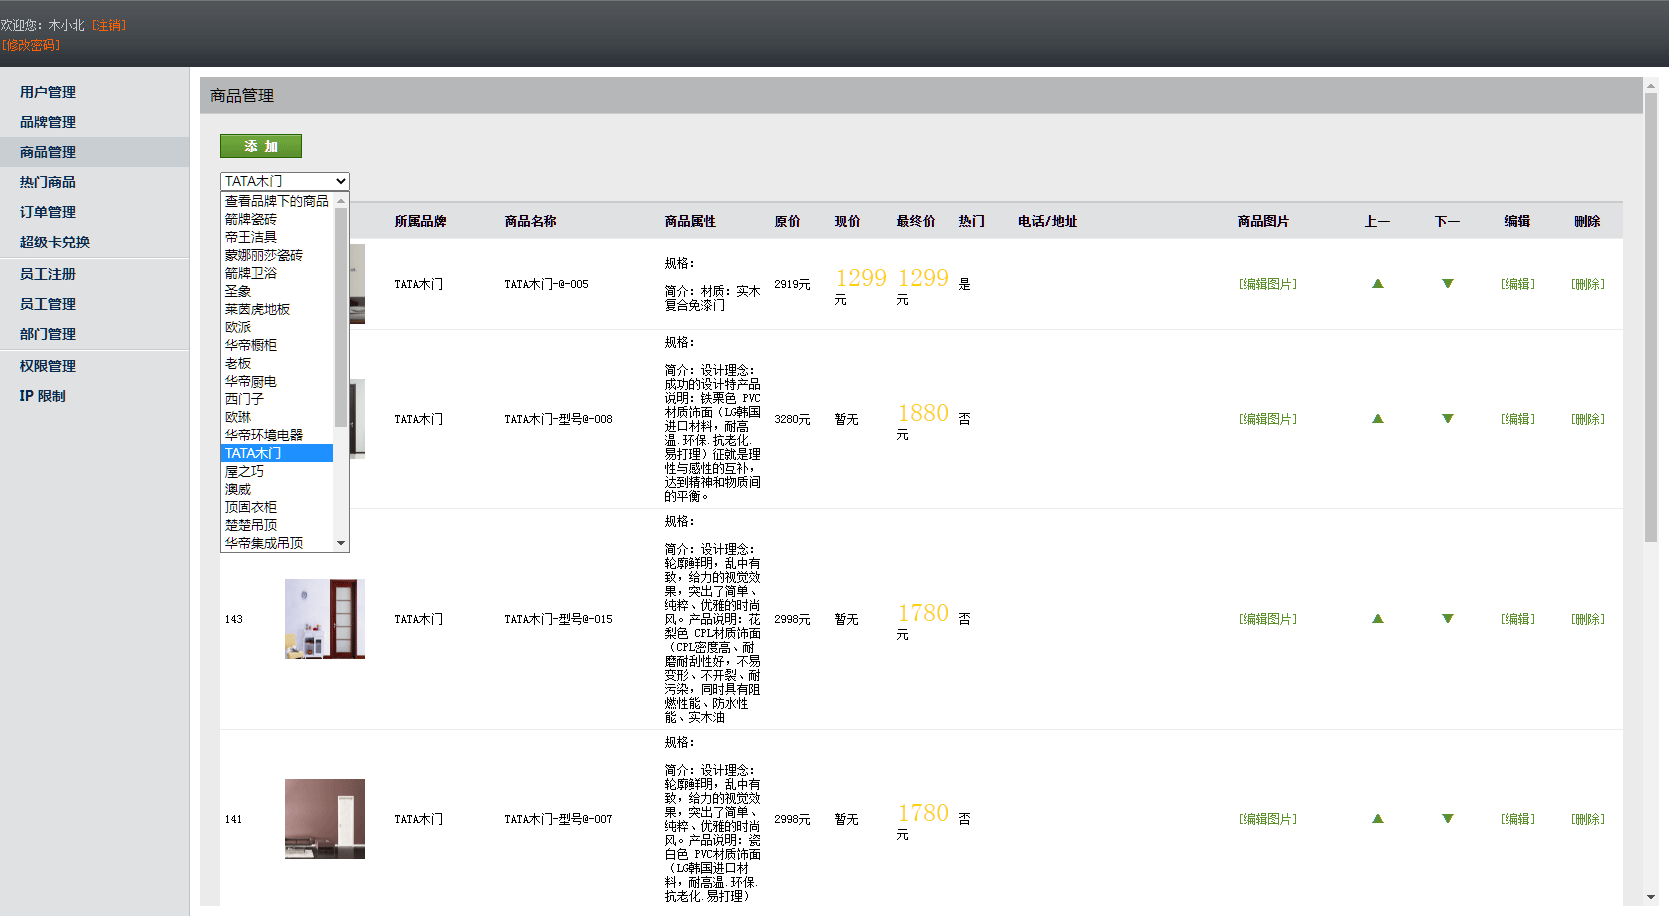Move product 型号@-007 up
Image resolution: width=1669 pixels, height=916 pixels.
(1377, 819)
